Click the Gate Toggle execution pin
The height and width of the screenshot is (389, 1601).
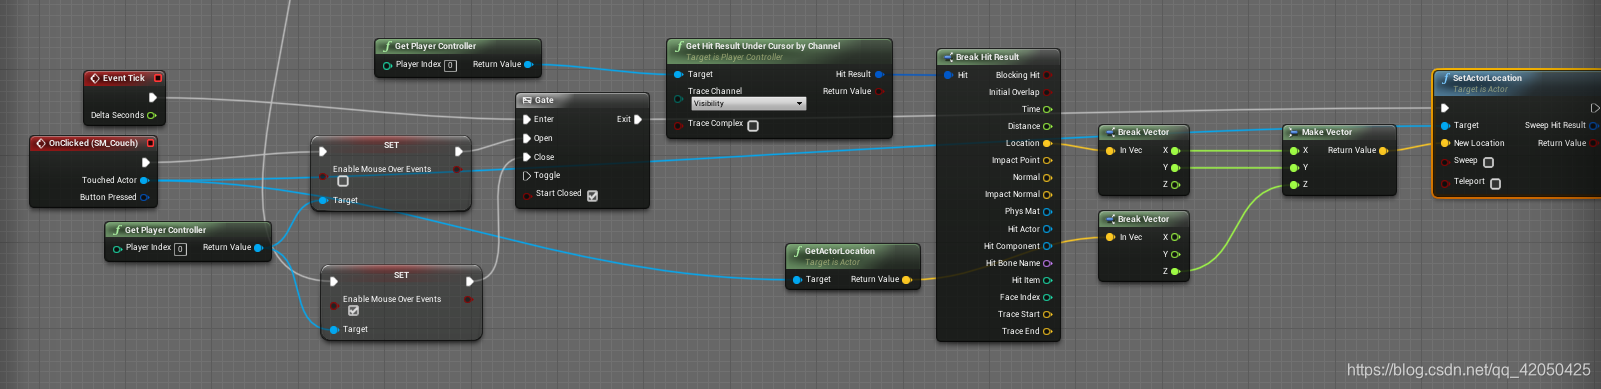tap(527, 175)
